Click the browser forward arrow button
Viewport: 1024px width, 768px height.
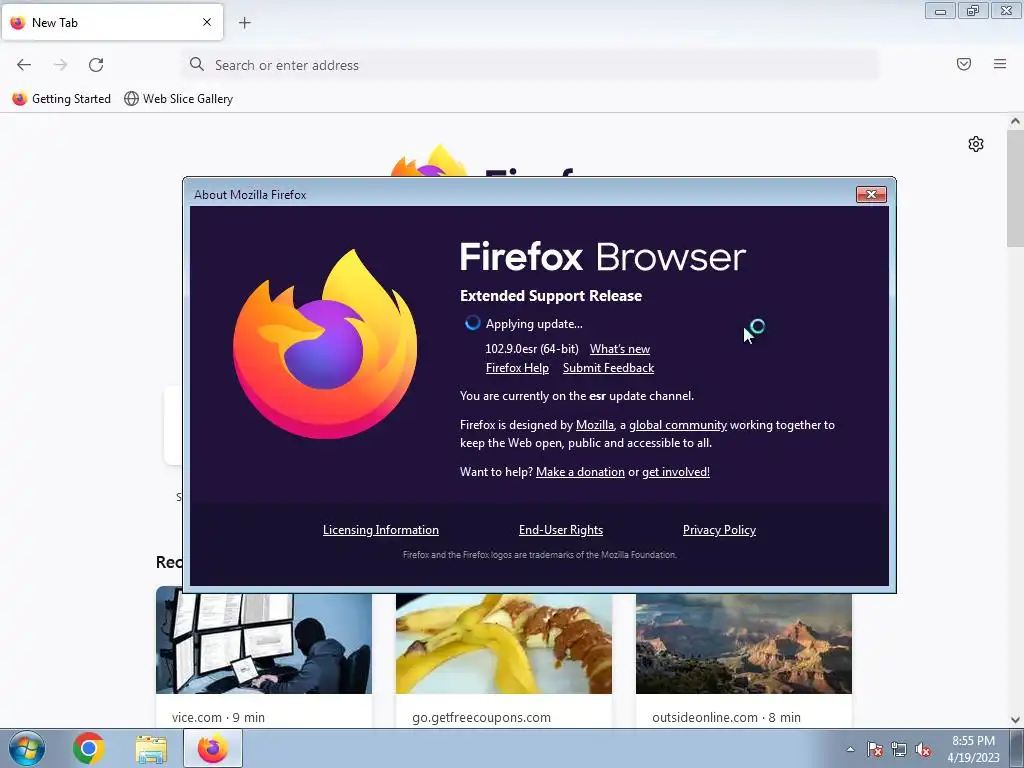point(60,65)
